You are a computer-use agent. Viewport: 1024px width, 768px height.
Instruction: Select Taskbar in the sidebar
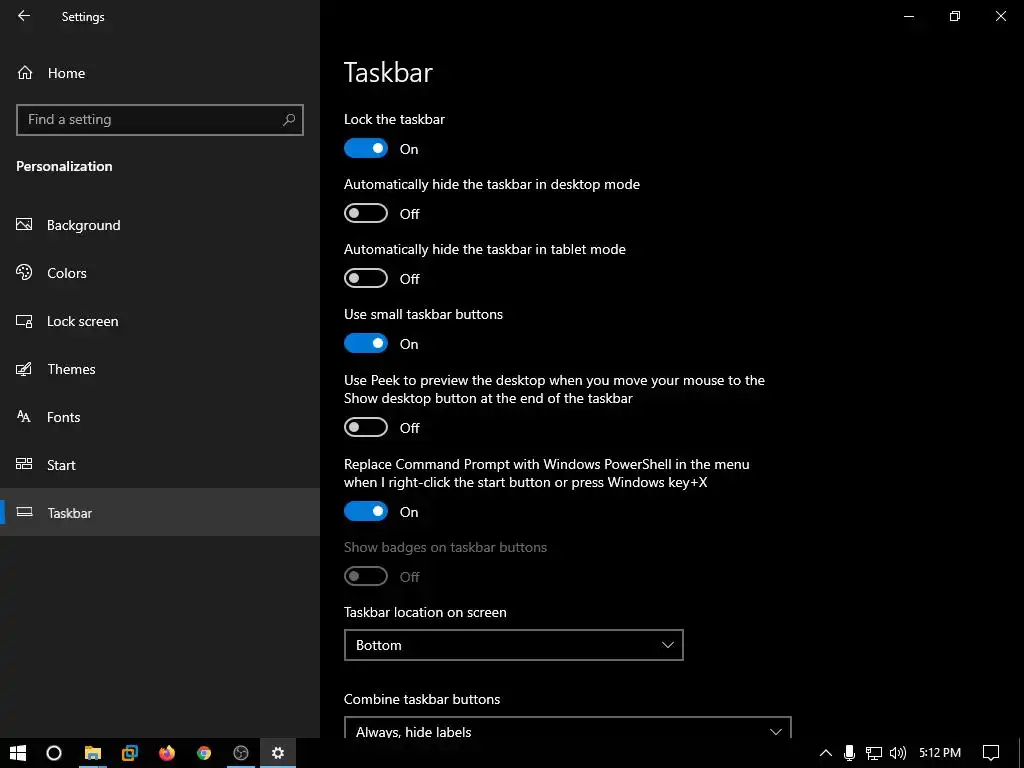pyautogui.click(x=160, y=513)
